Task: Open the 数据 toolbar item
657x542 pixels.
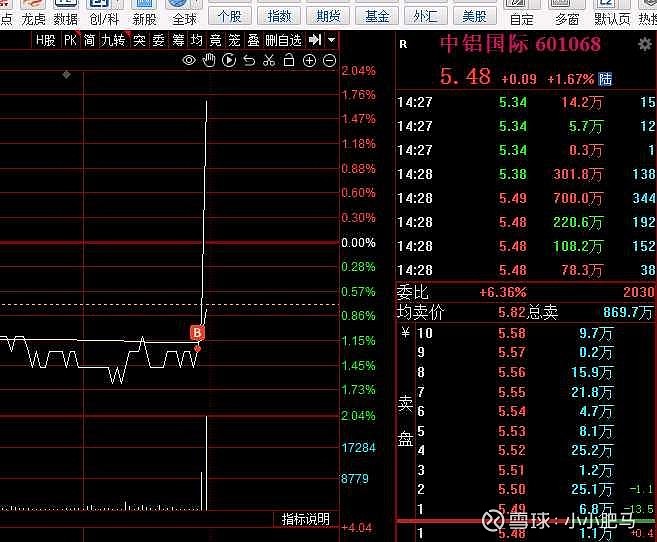Action: coord(66,13)
